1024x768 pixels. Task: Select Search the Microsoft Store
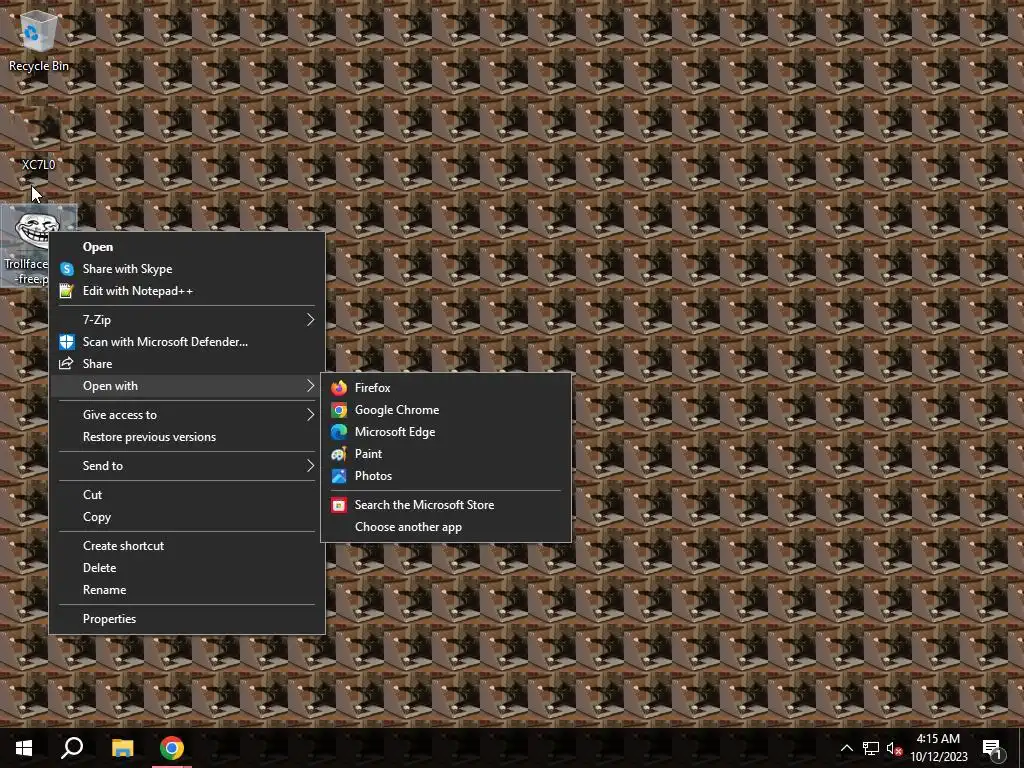click(446, 505)
